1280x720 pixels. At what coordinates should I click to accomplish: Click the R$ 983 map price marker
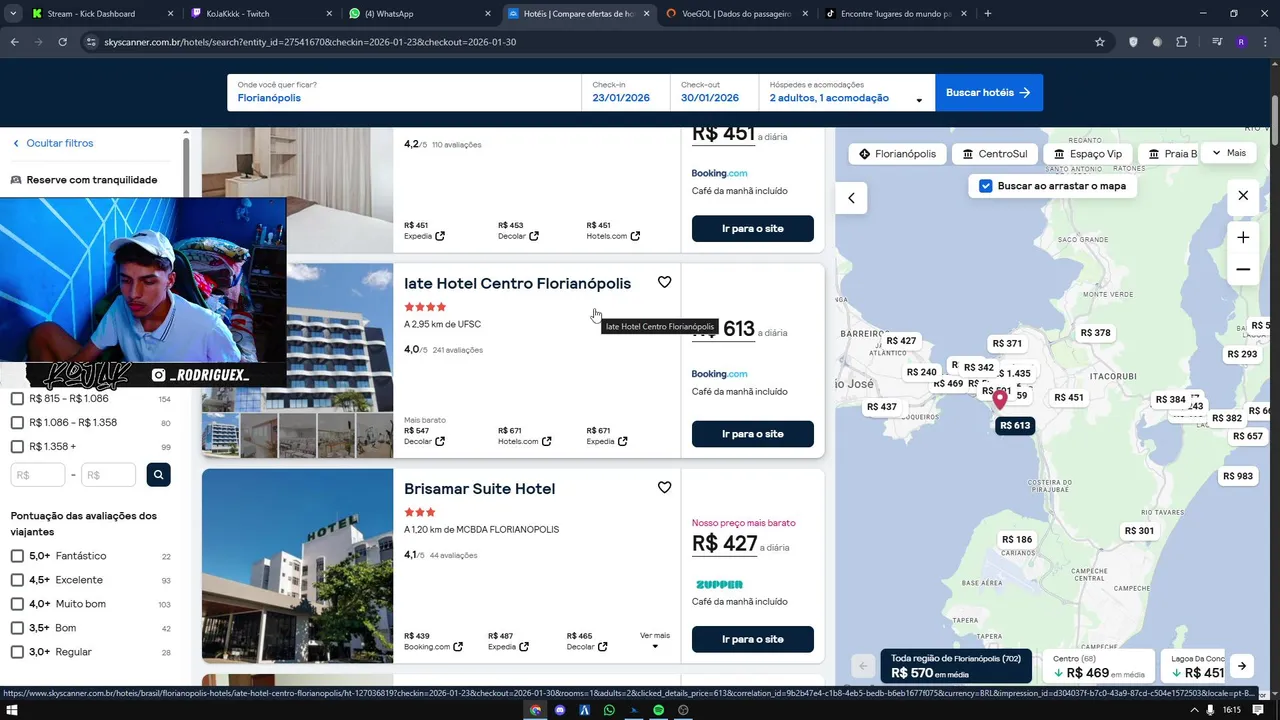(x=1238, y=476)
